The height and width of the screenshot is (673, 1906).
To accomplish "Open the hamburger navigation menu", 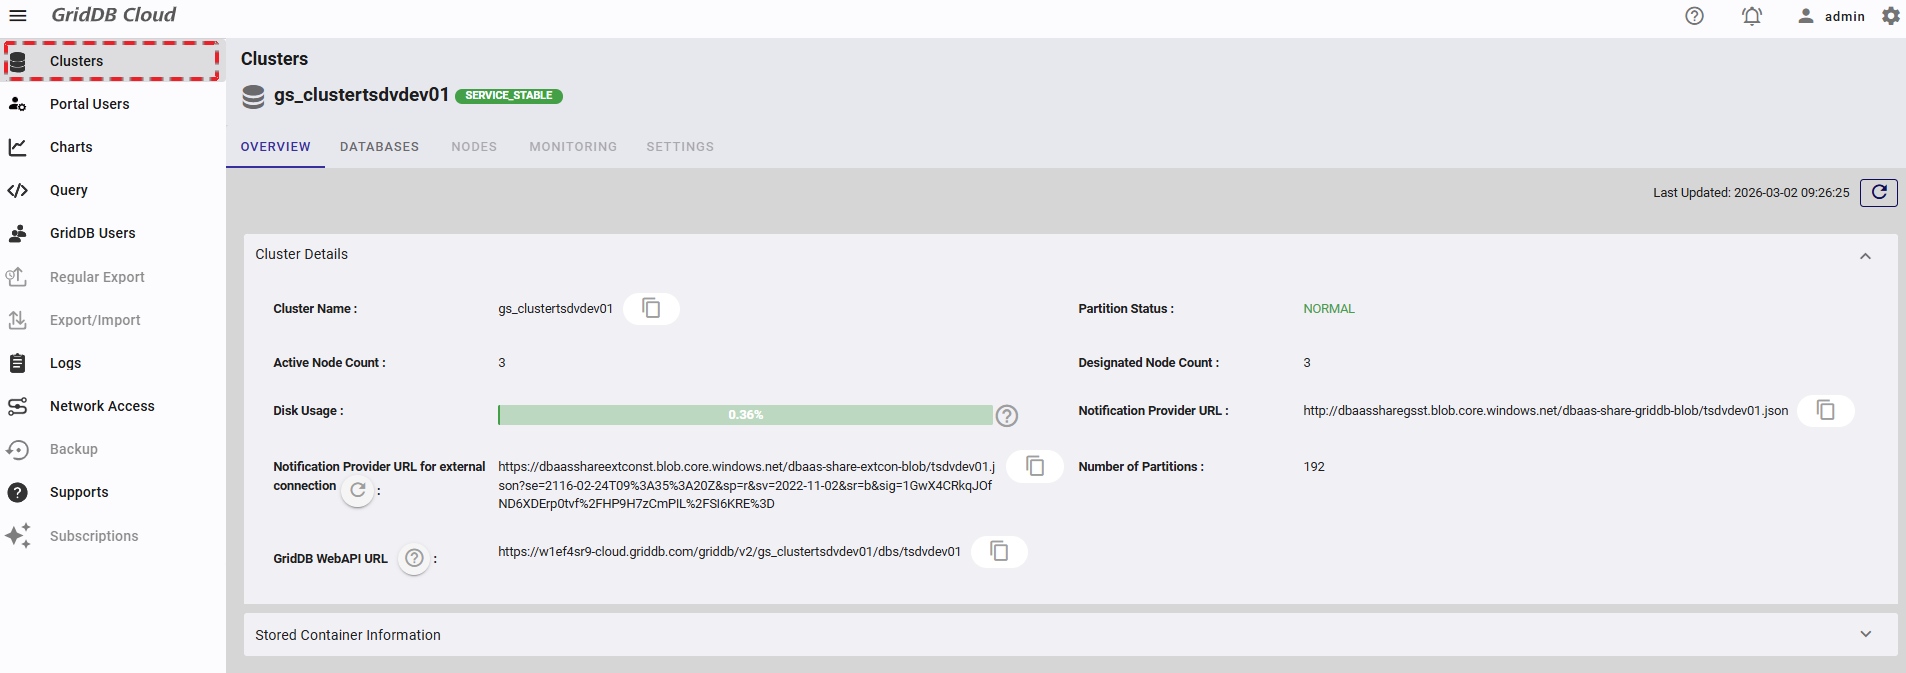I will pyautogui.click(x=18, y=16).
